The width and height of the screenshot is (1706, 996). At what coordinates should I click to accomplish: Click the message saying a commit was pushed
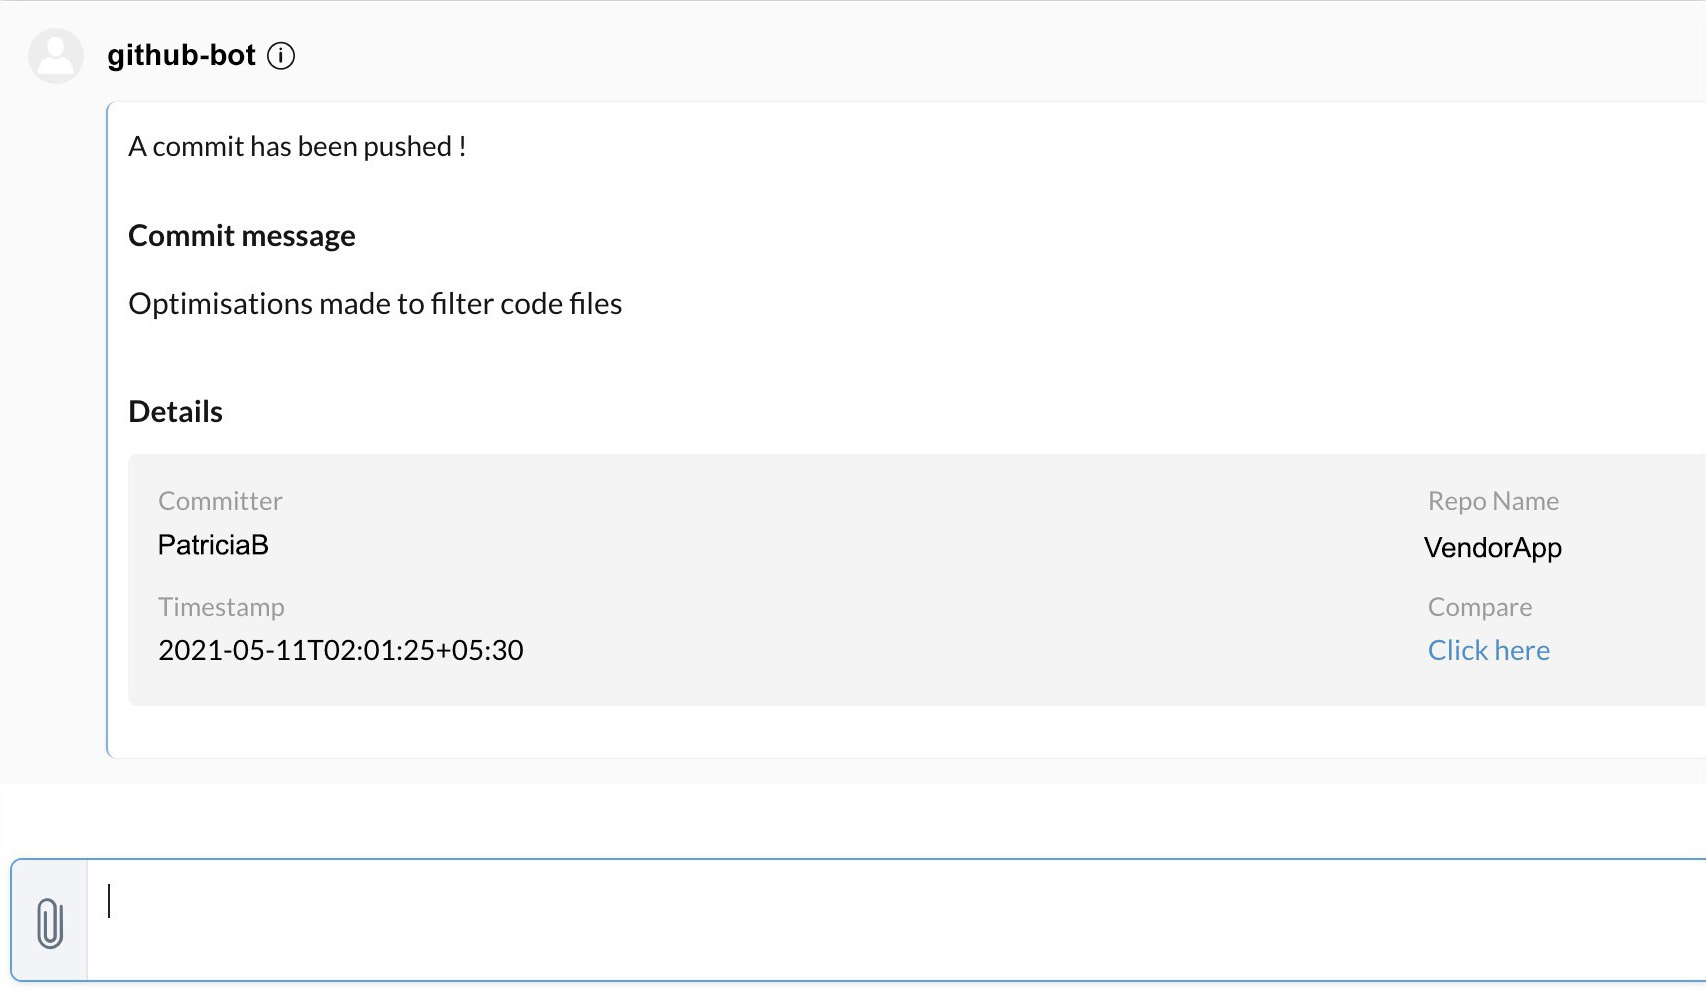tap(297, 146)
